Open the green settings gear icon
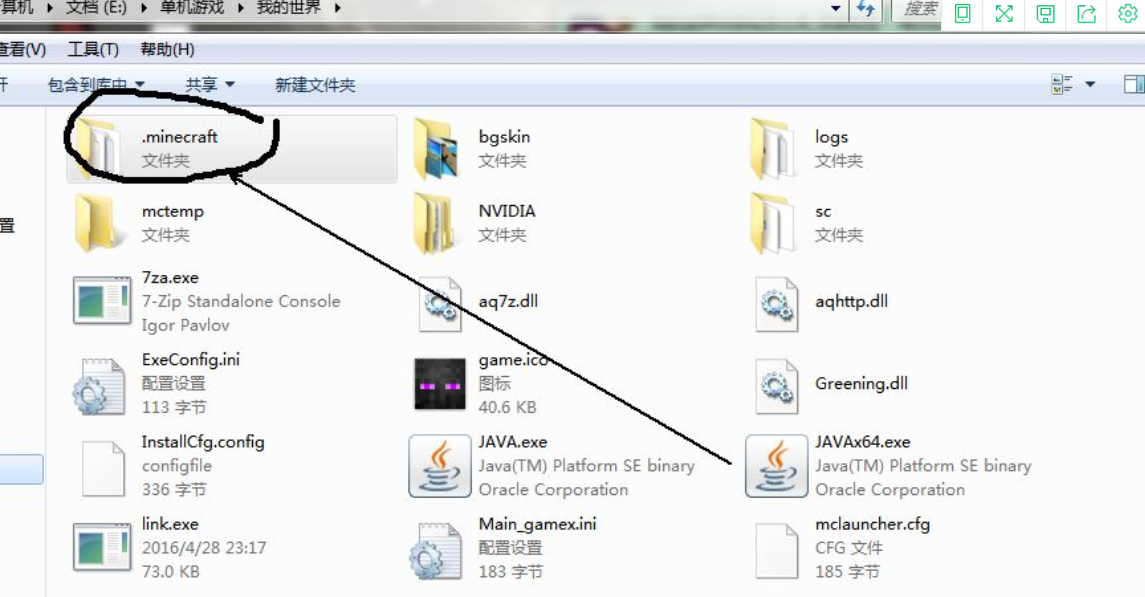 [x=1128, y=14]
